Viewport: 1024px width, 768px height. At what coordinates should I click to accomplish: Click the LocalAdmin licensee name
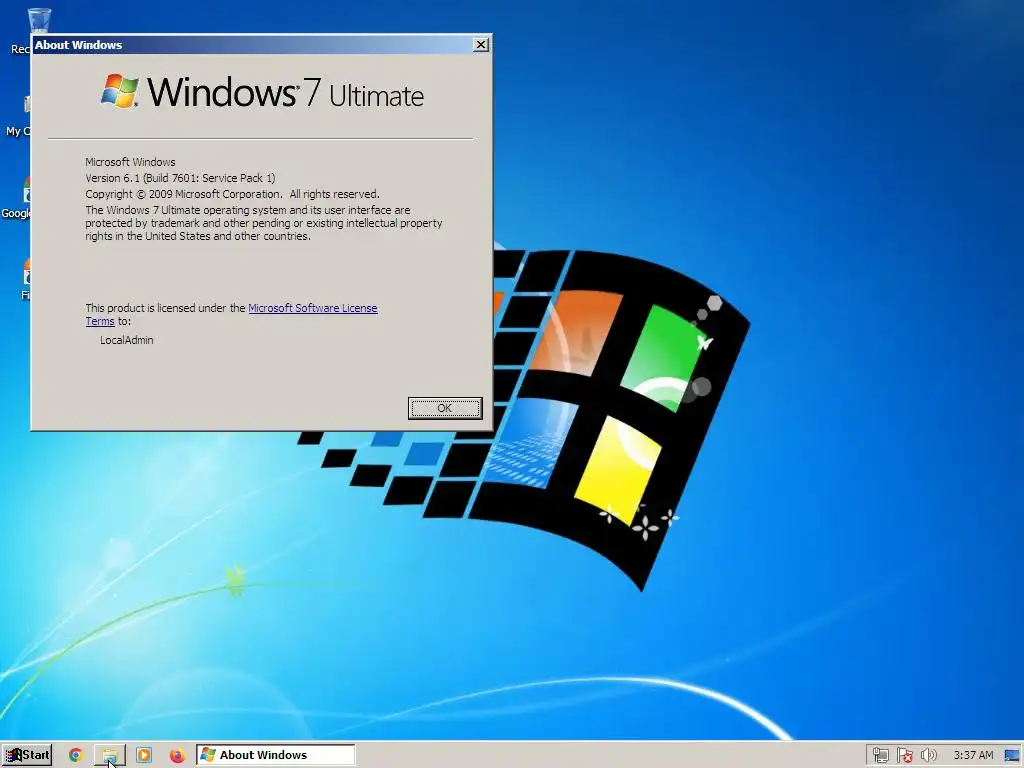coord(127,340)
